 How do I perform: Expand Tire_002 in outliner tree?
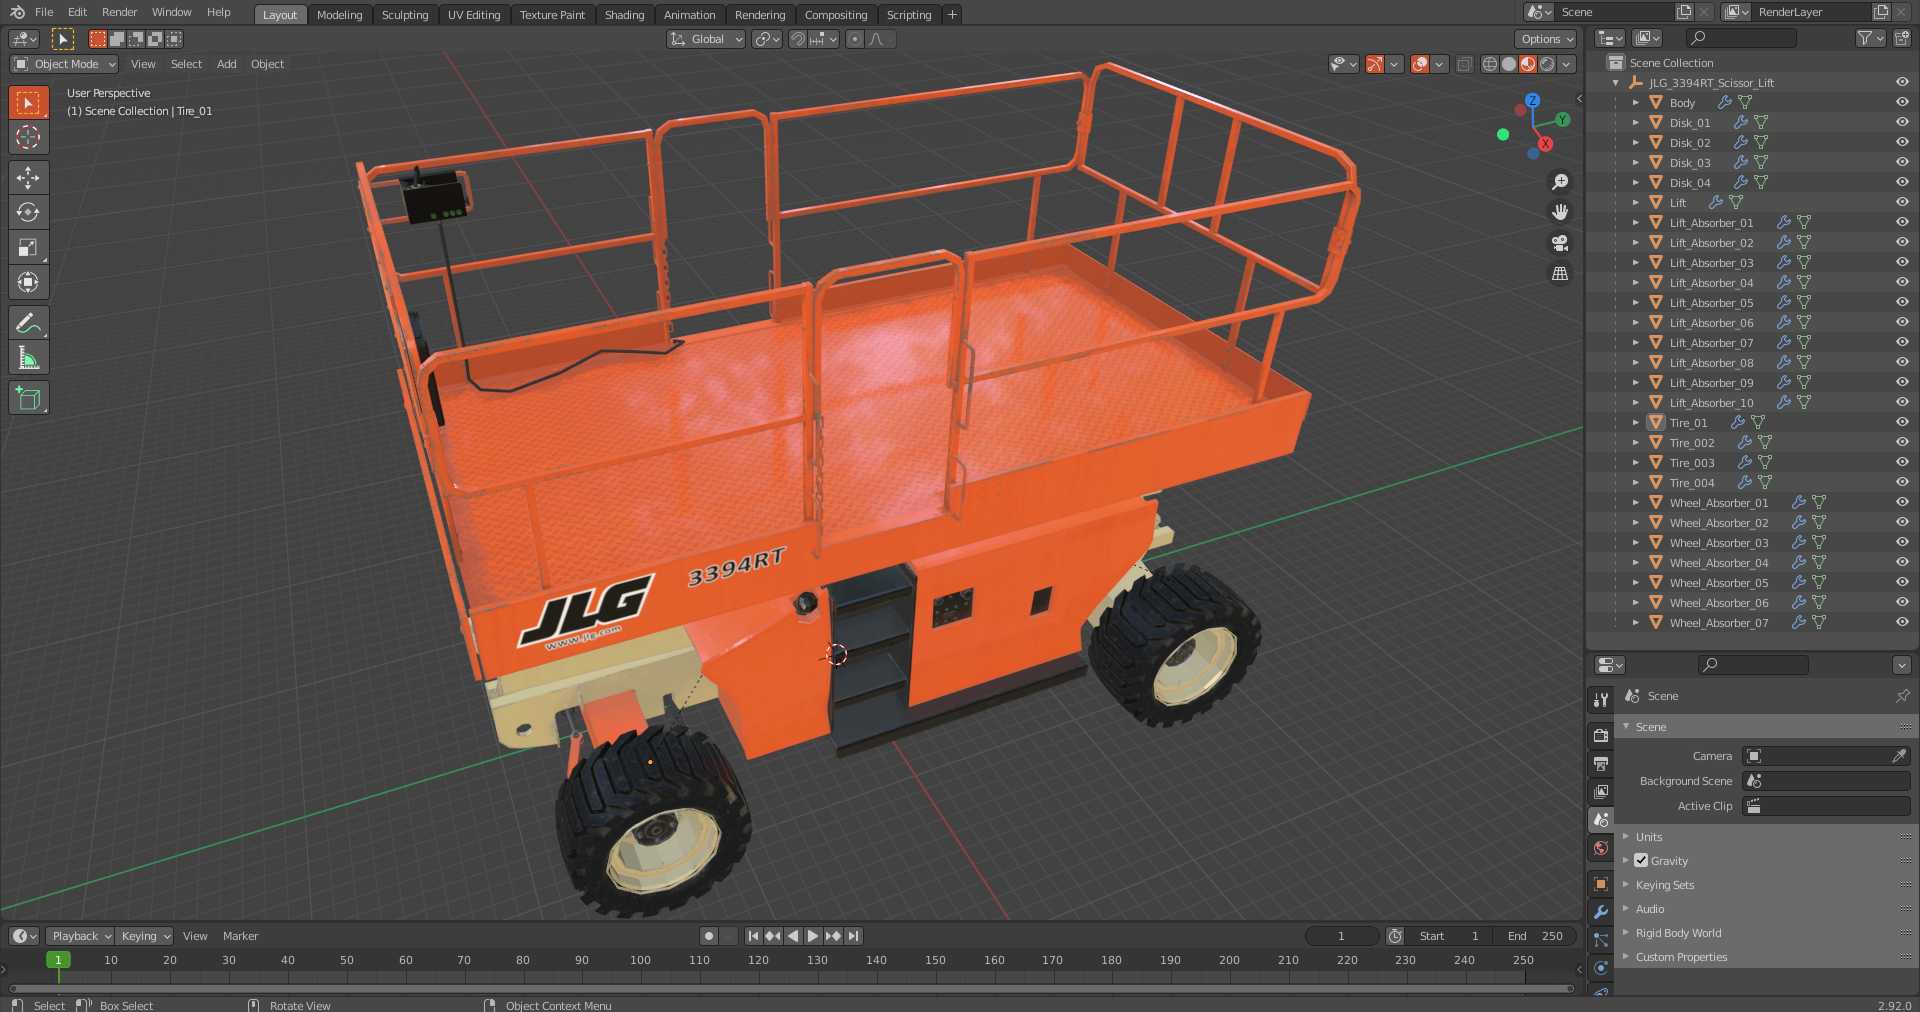coord(1636,442)
